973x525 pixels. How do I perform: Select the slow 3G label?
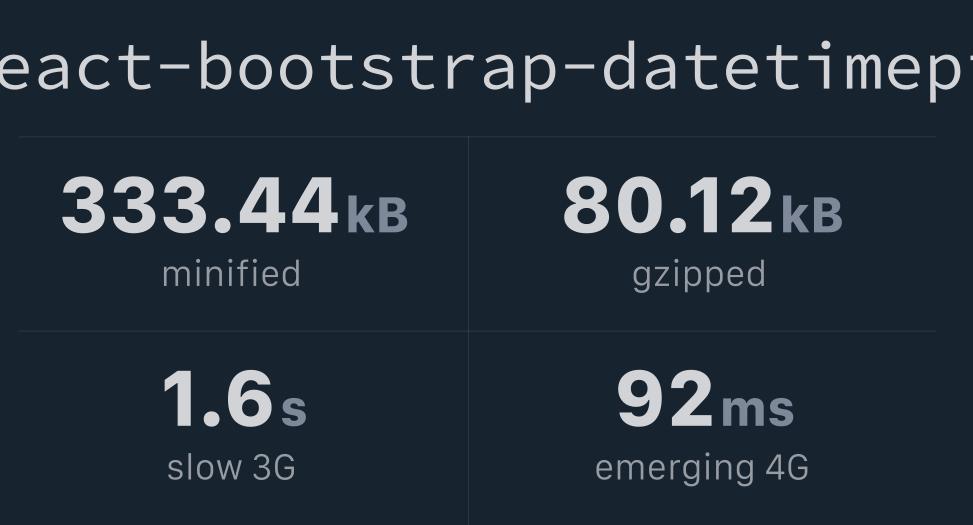(231, 467)
